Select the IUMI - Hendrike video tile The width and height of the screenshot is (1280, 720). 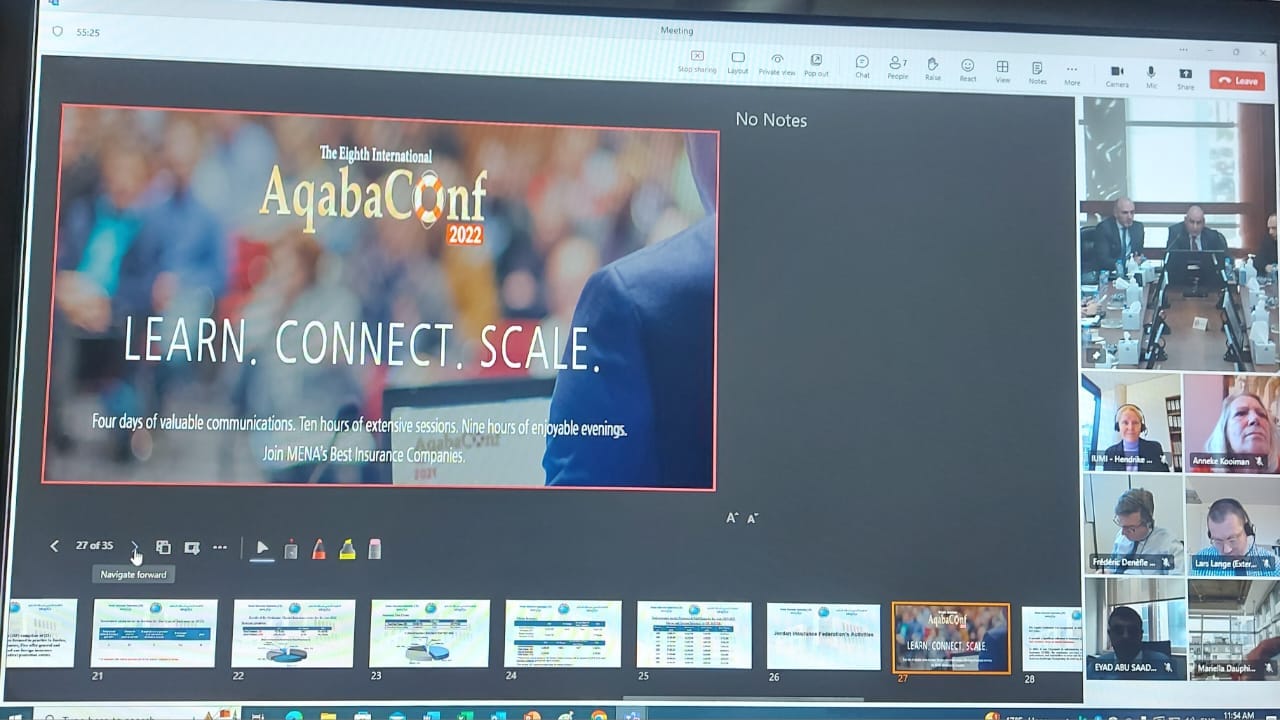1131,421
